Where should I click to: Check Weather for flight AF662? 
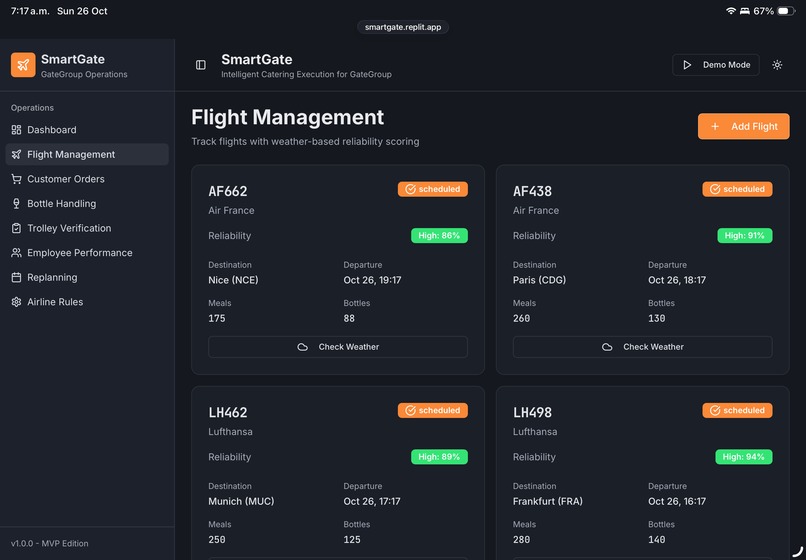pyautogui.click(x=338, y=347)
